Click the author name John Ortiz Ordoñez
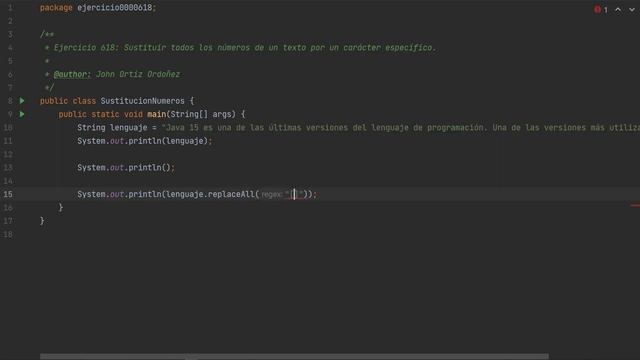Image resolution: width=640 pixels, height=360 pixels. [138, 74]
